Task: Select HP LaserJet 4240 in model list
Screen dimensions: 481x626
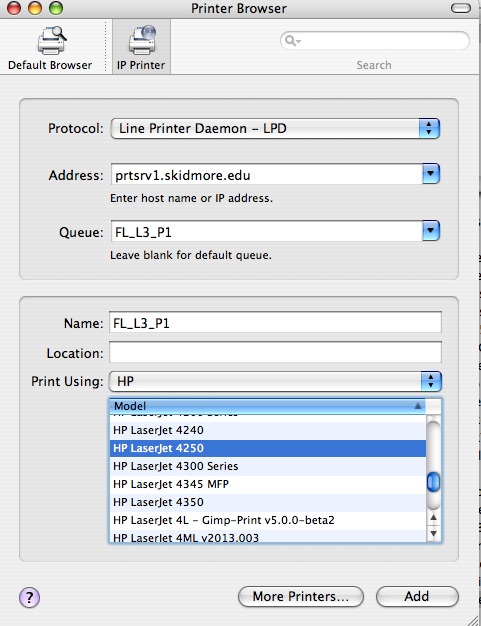Action: 267,430
